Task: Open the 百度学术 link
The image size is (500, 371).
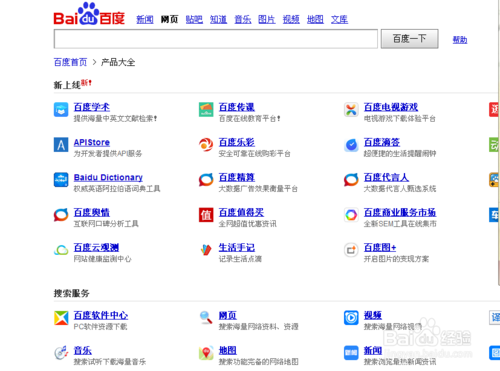Action: click(92, 107)
